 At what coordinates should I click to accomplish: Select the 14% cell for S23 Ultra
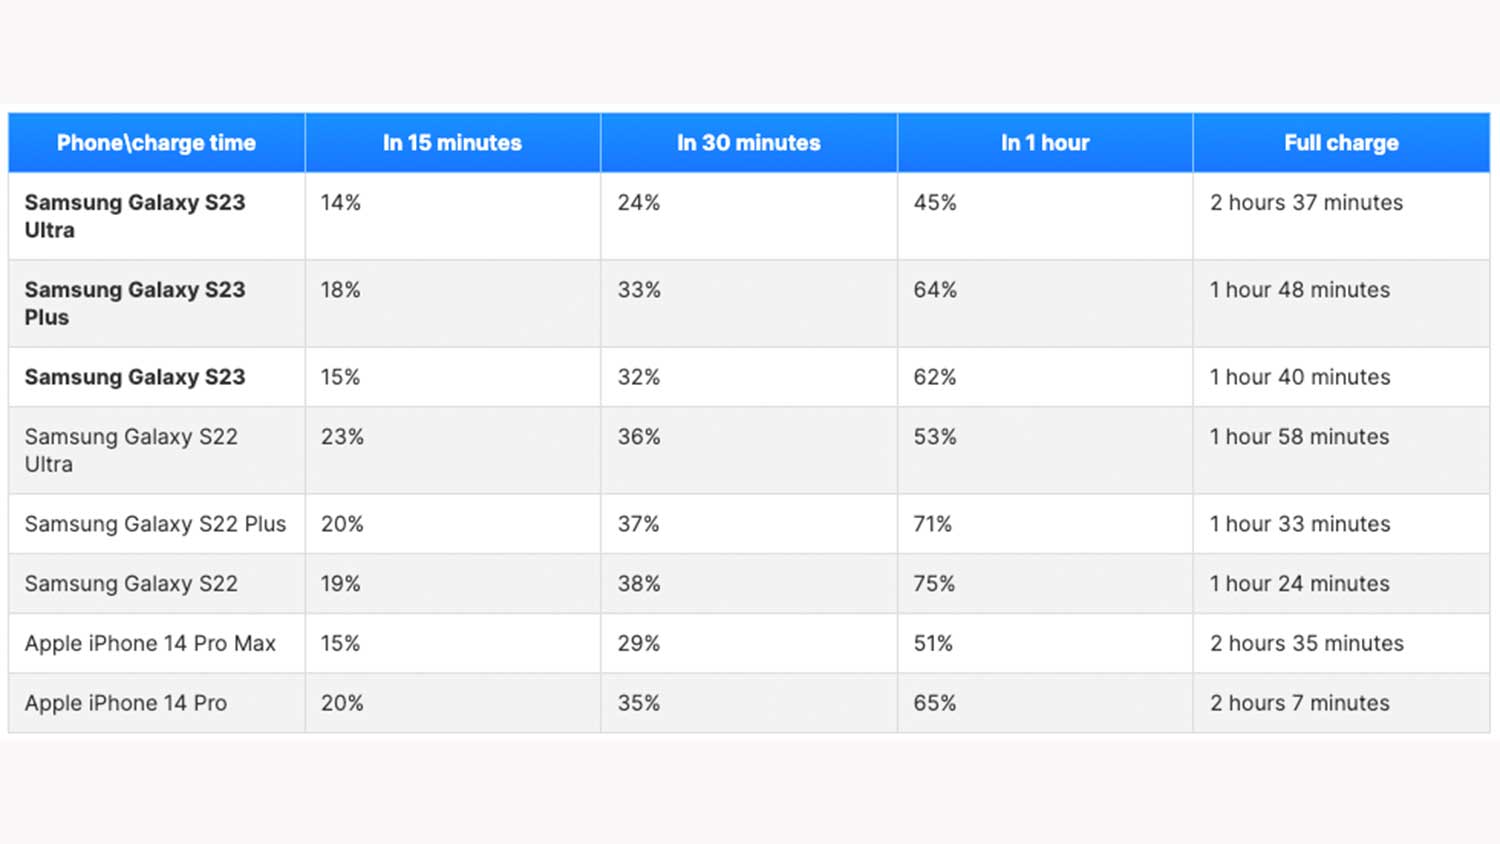pyautogui.click(x=341, y=203)
